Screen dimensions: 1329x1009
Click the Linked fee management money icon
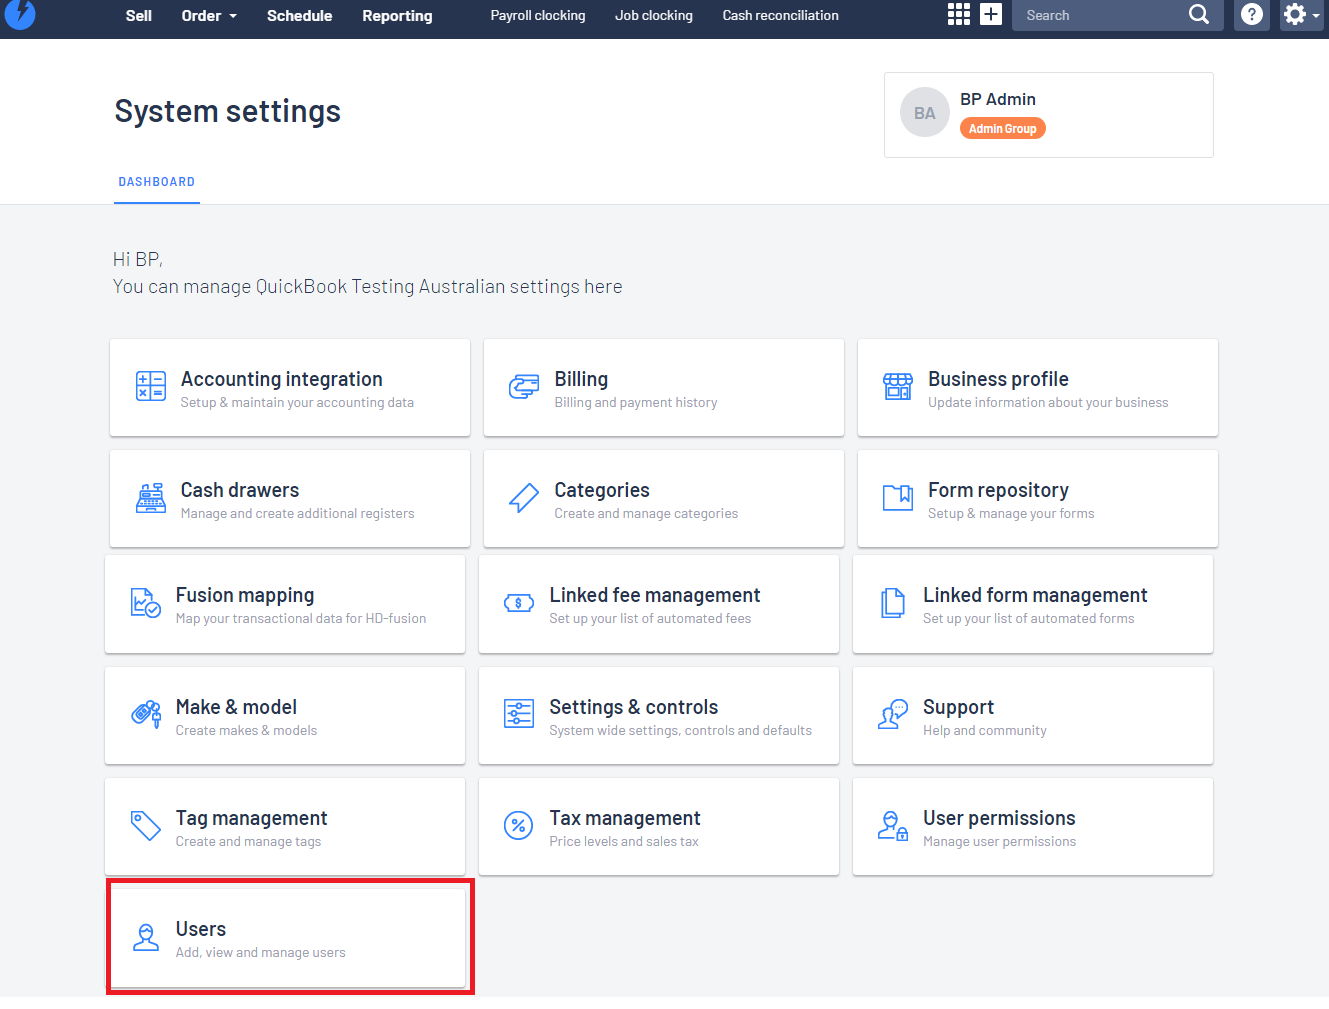pyautogui.click(x=519, y=603)
